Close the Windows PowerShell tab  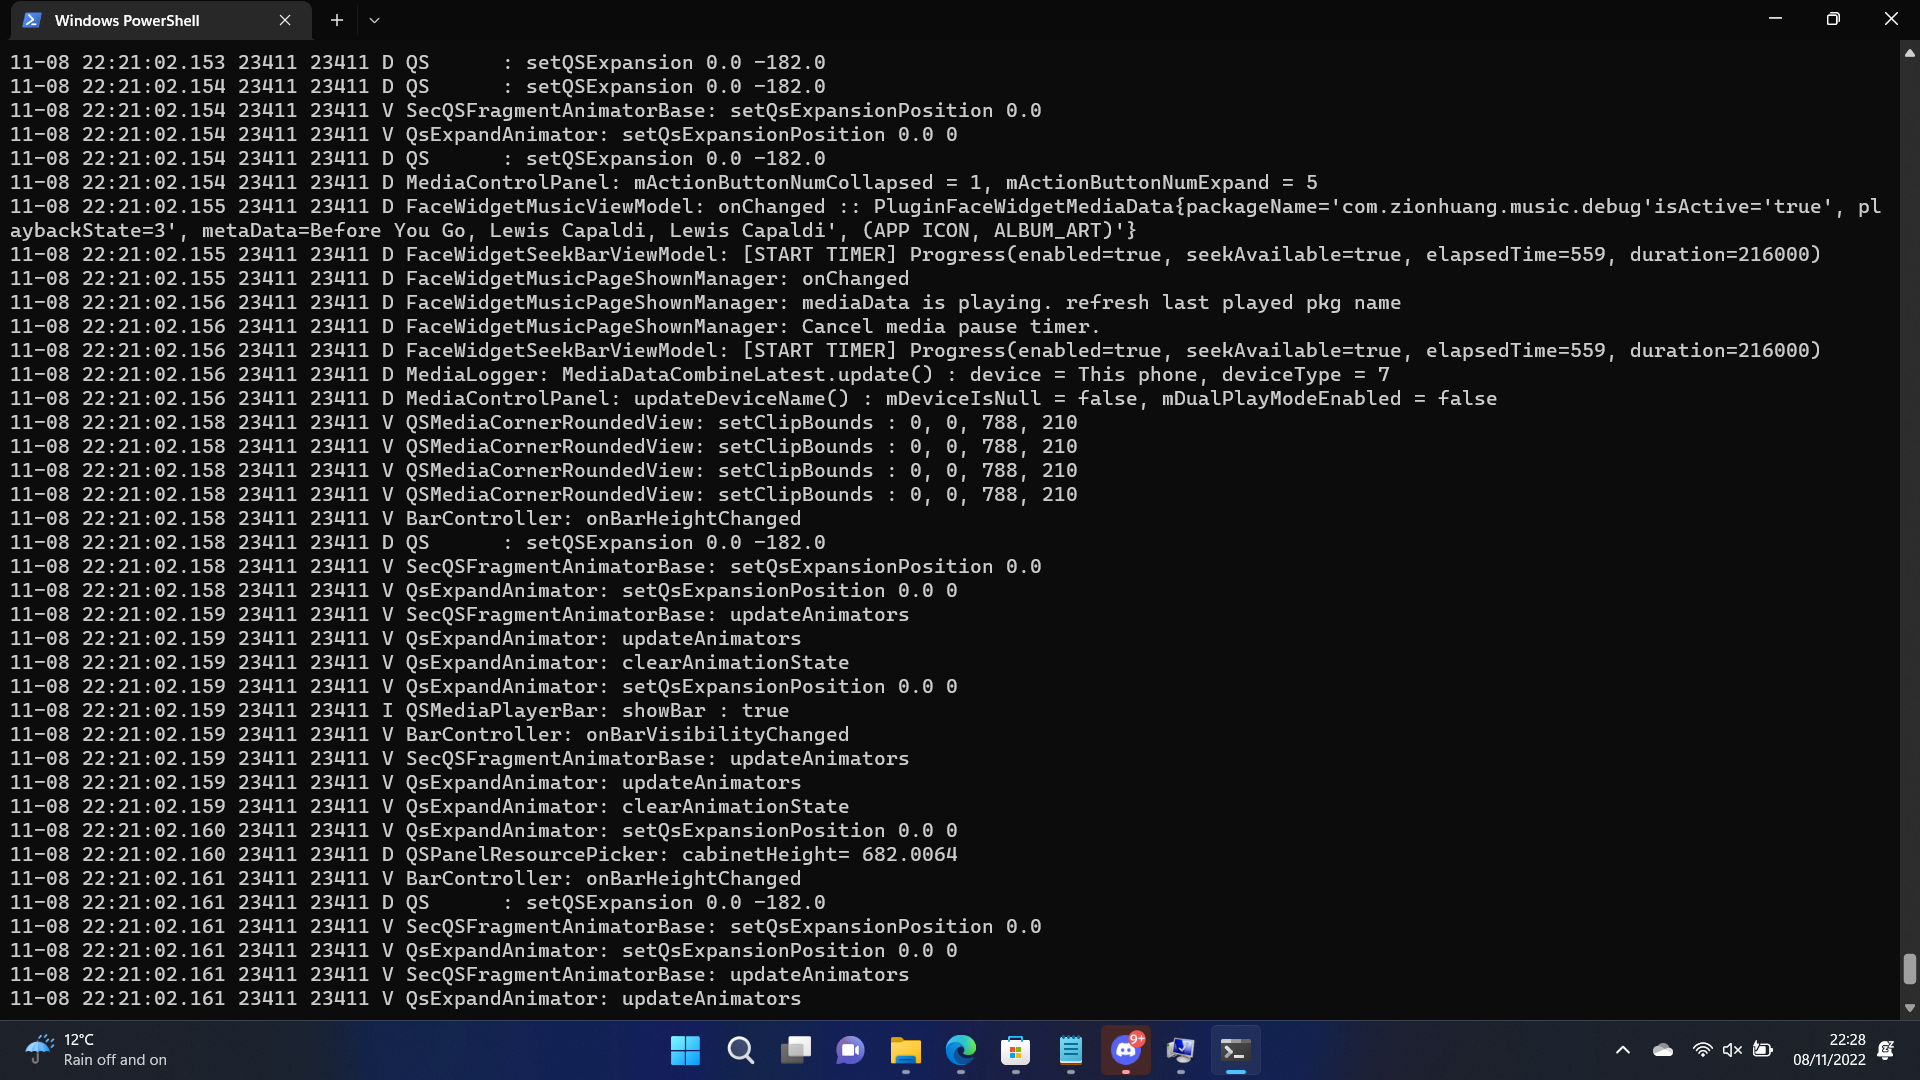point(285,20)
